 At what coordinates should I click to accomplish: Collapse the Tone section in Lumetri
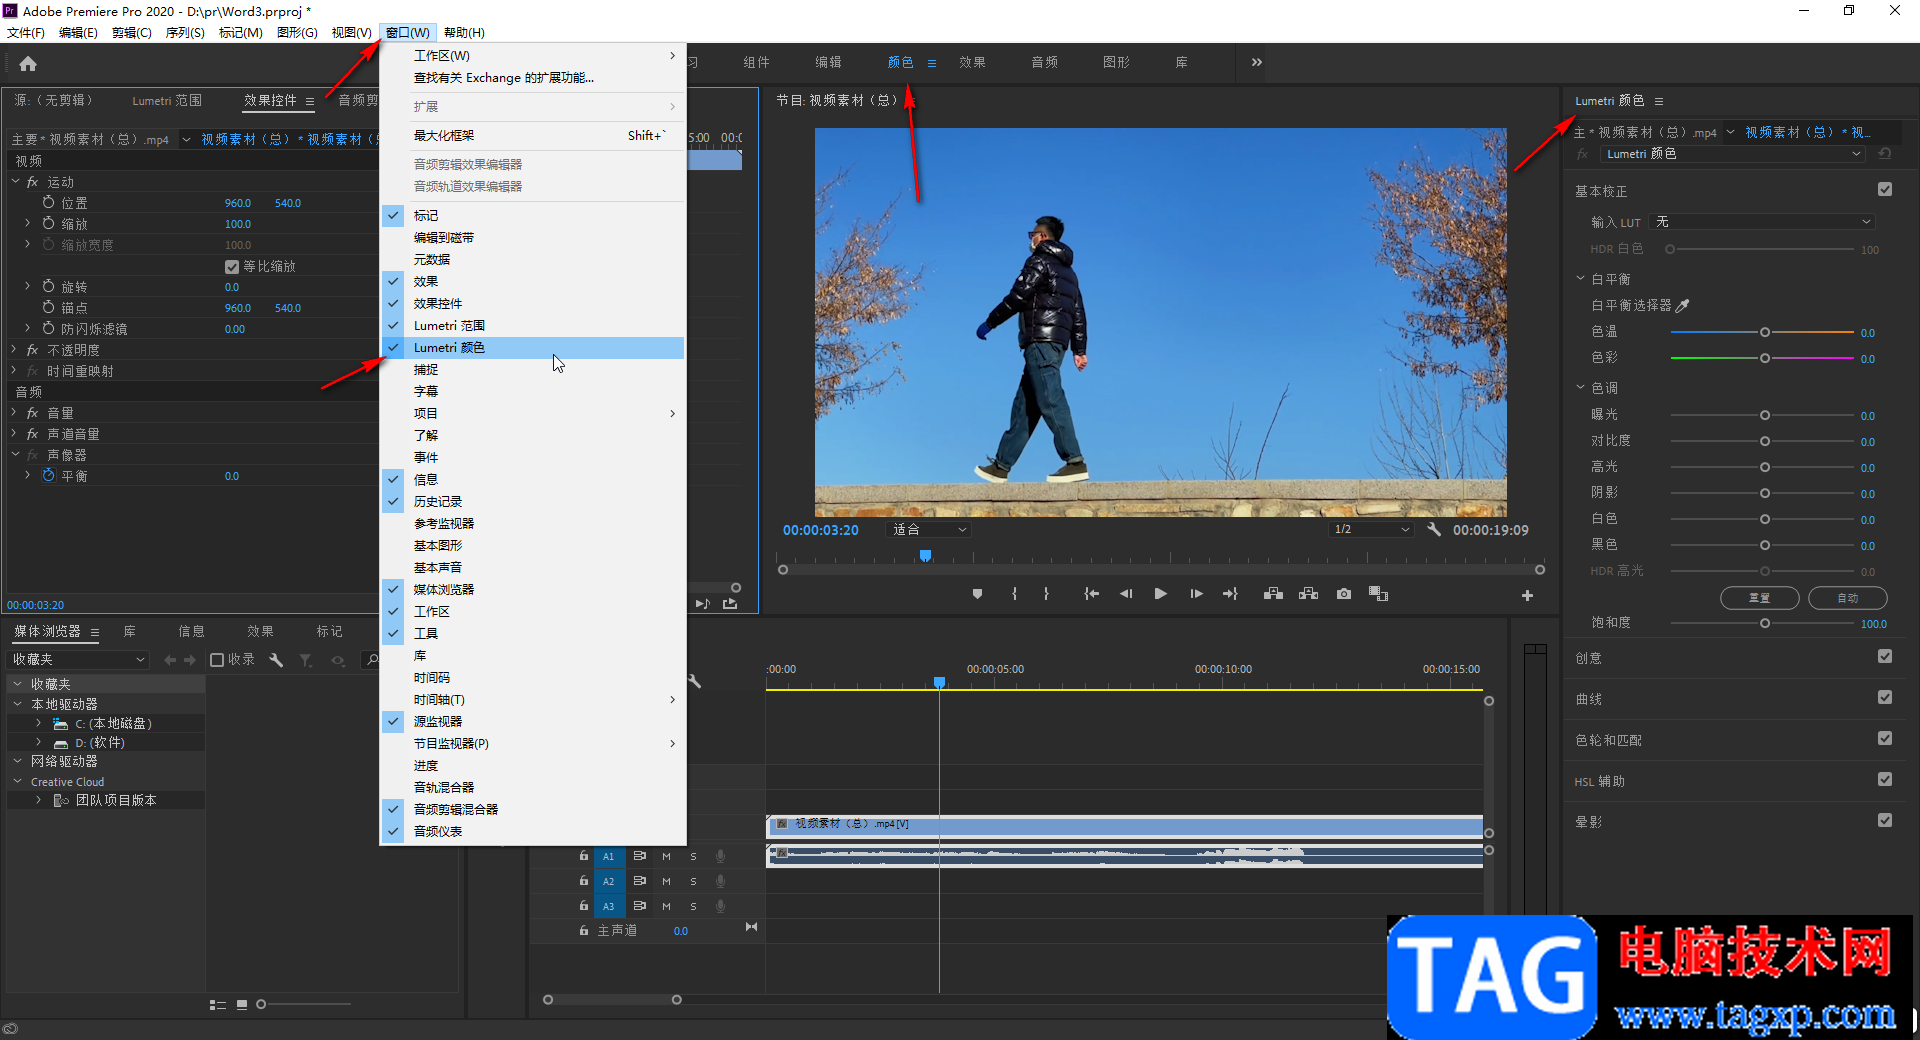[x=1581, y=388]
